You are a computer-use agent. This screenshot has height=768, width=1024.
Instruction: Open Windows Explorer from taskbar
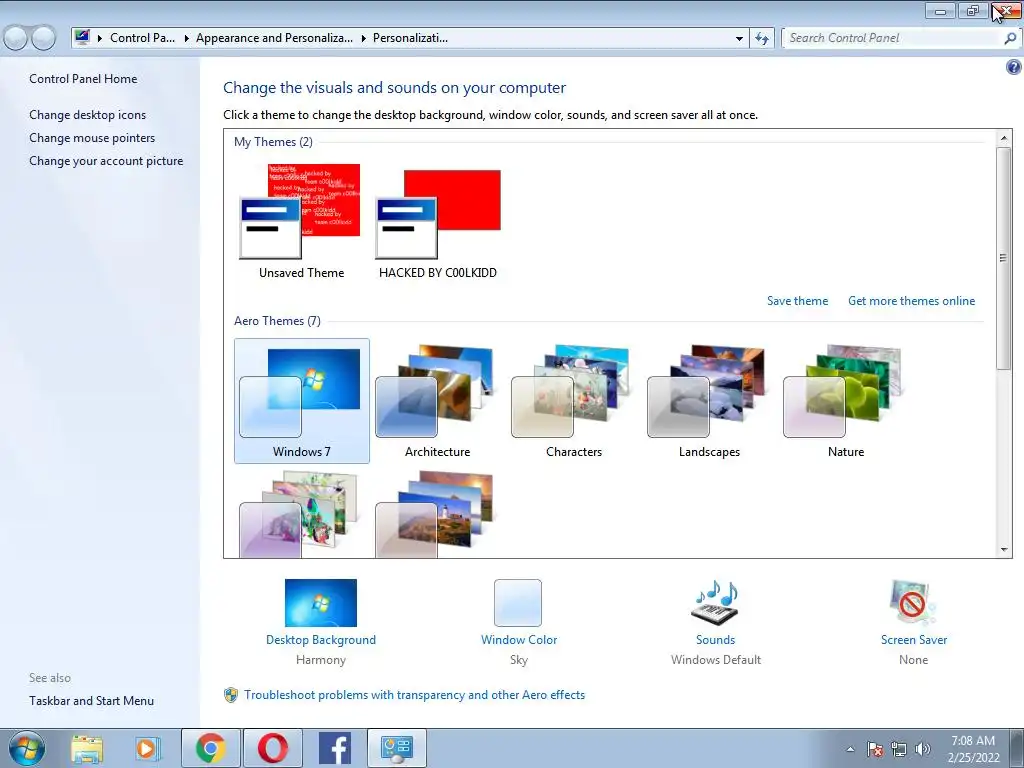[x=87, y=748]
